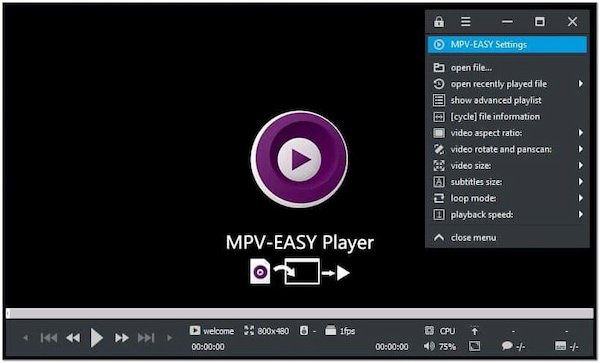Image resolution: width=600 pixels, height=363 pixels.
Task: Close the player with the X button
Action: tap(572, 22)
